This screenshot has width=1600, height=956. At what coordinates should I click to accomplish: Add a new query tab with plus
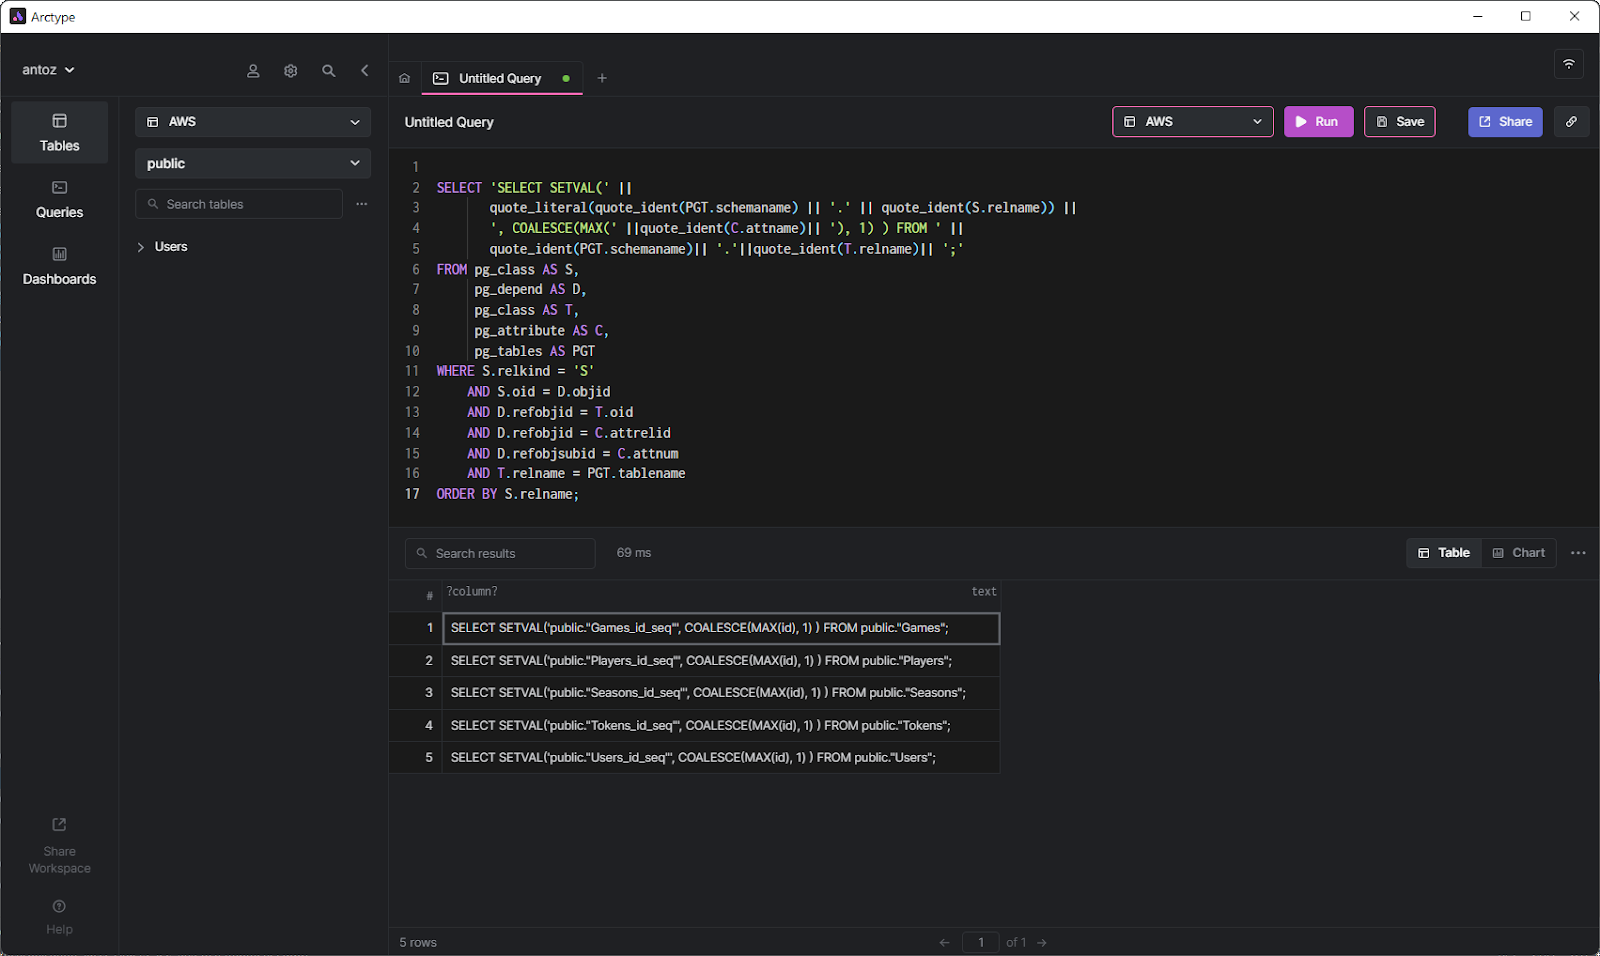point(602,78)
